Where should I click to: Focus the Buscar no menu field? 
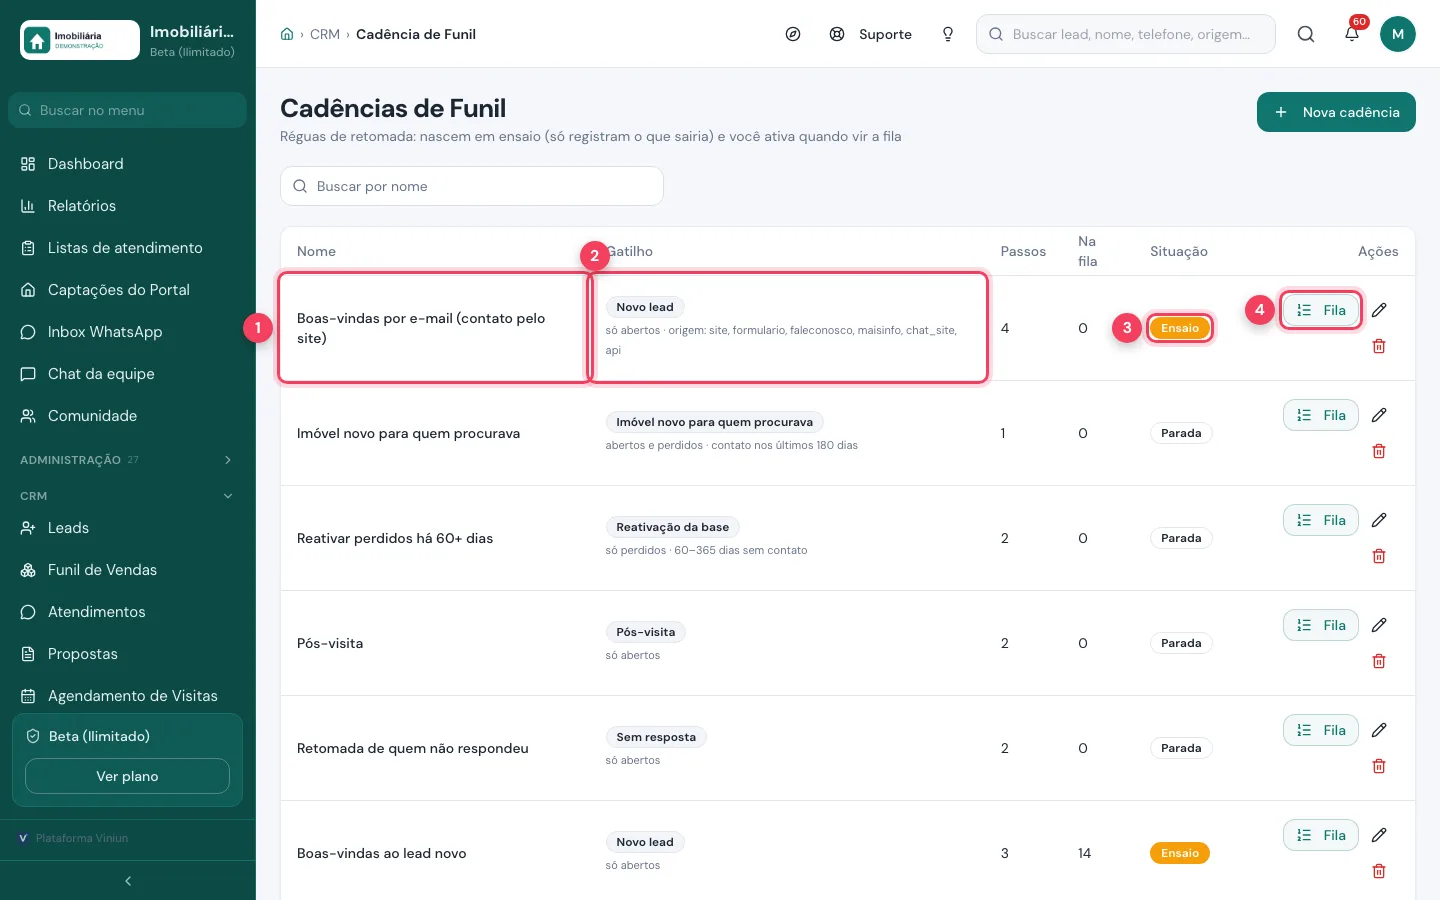127,110
